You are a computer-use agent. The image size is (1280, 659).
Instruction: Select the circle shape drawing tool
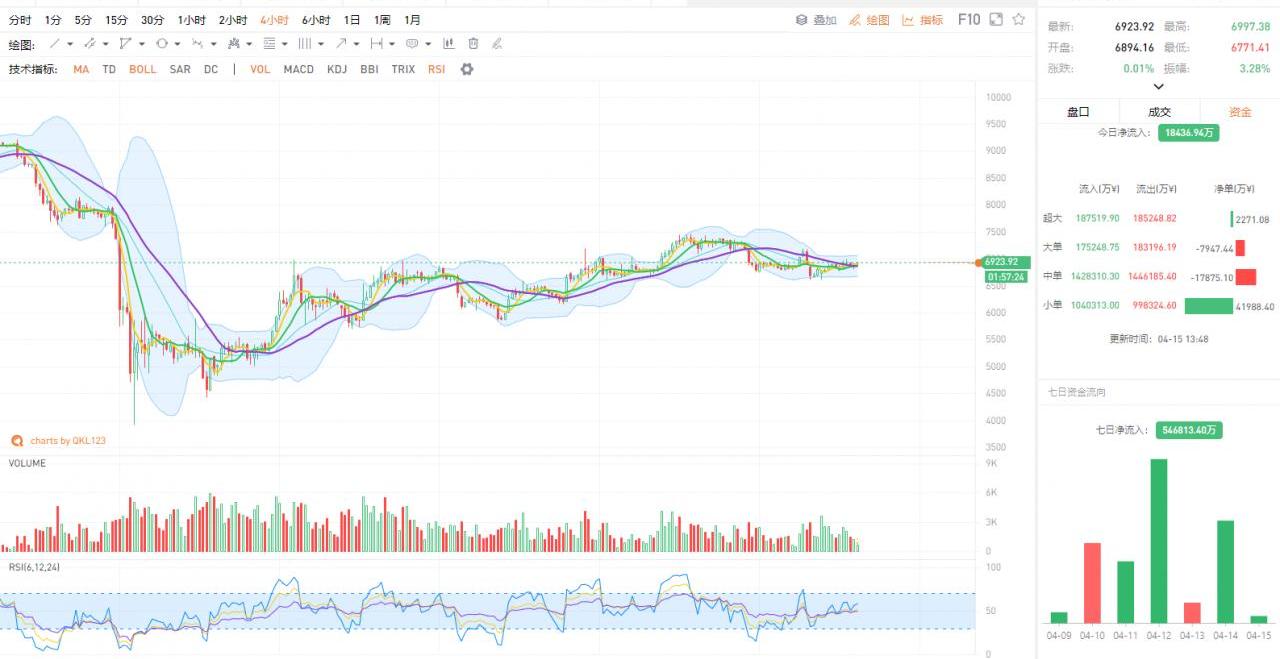pos(162,44)
